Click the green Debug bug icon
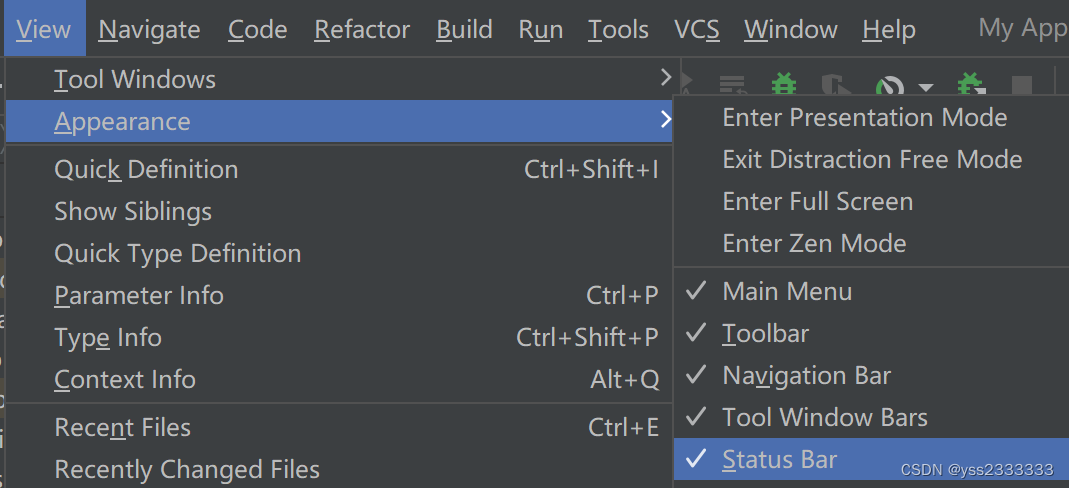This screenshot has height=488, width=1069. pos(785,84)
